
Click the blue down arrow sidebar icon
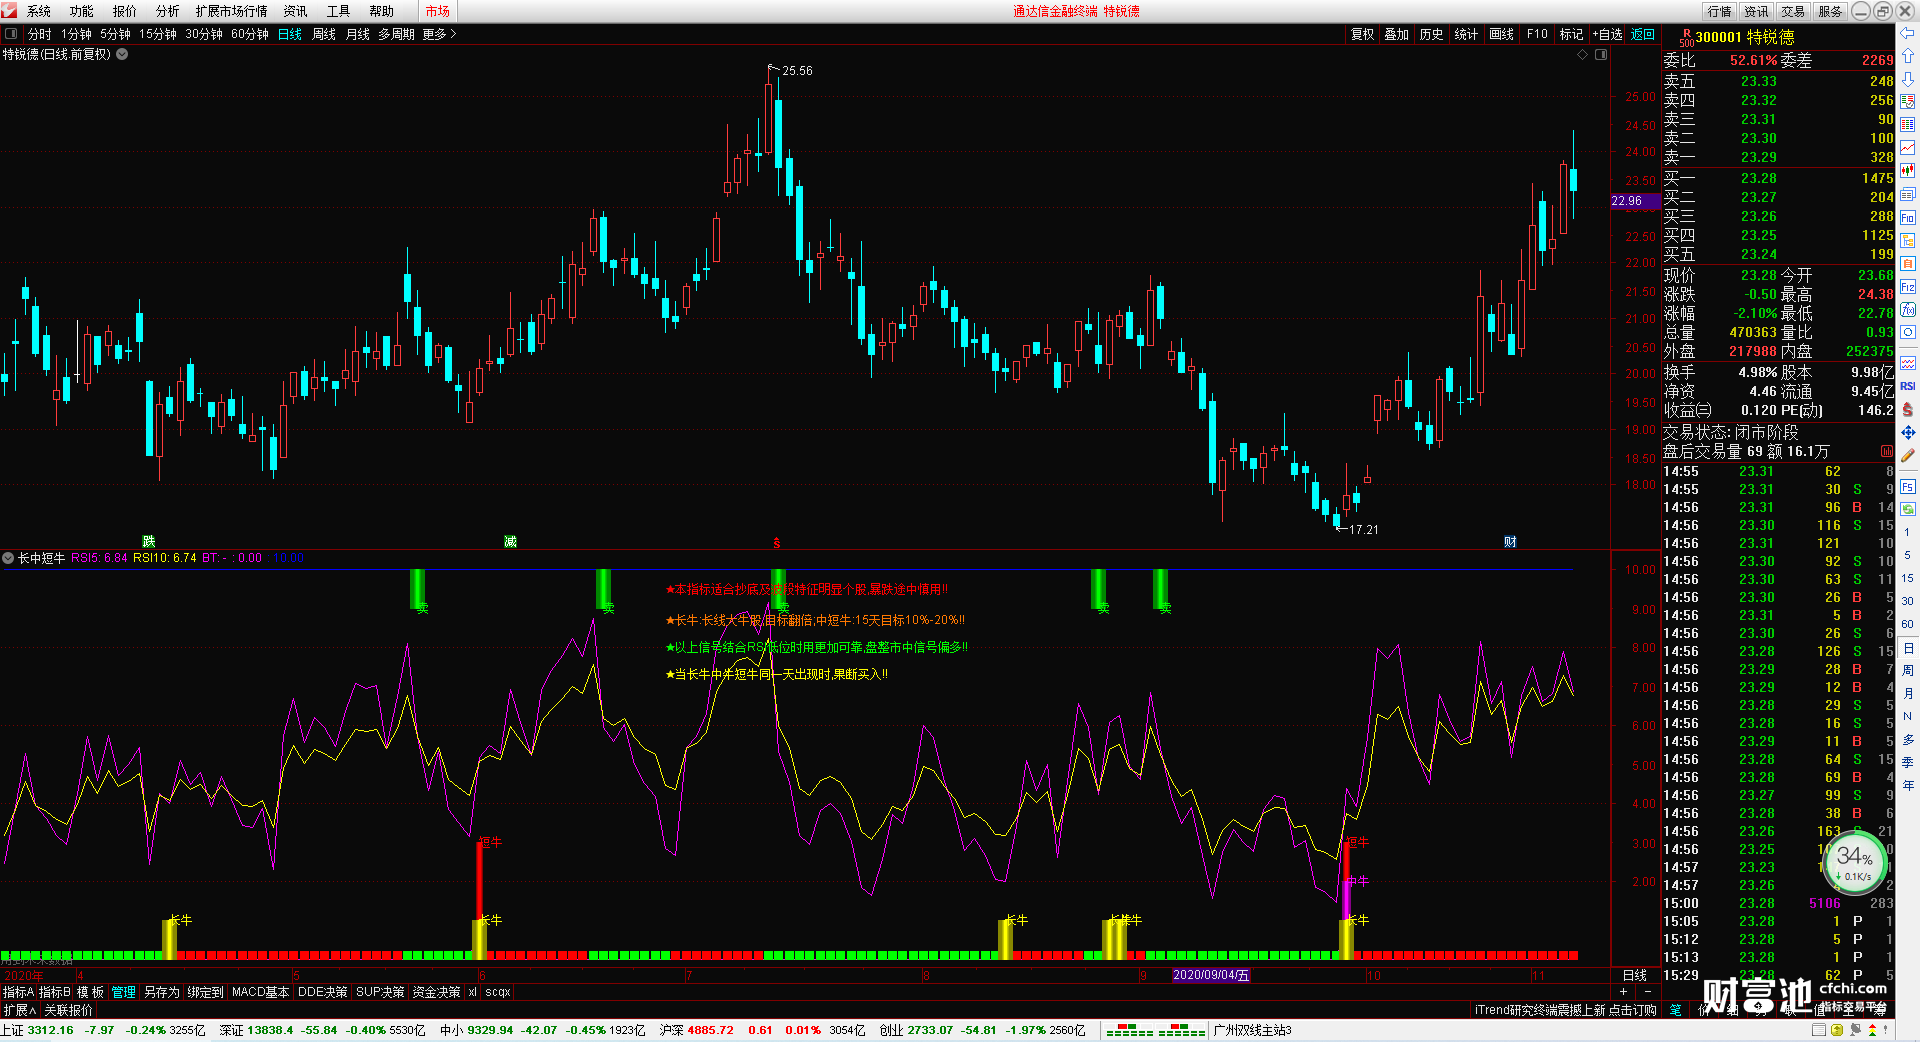click(1908, 79)
